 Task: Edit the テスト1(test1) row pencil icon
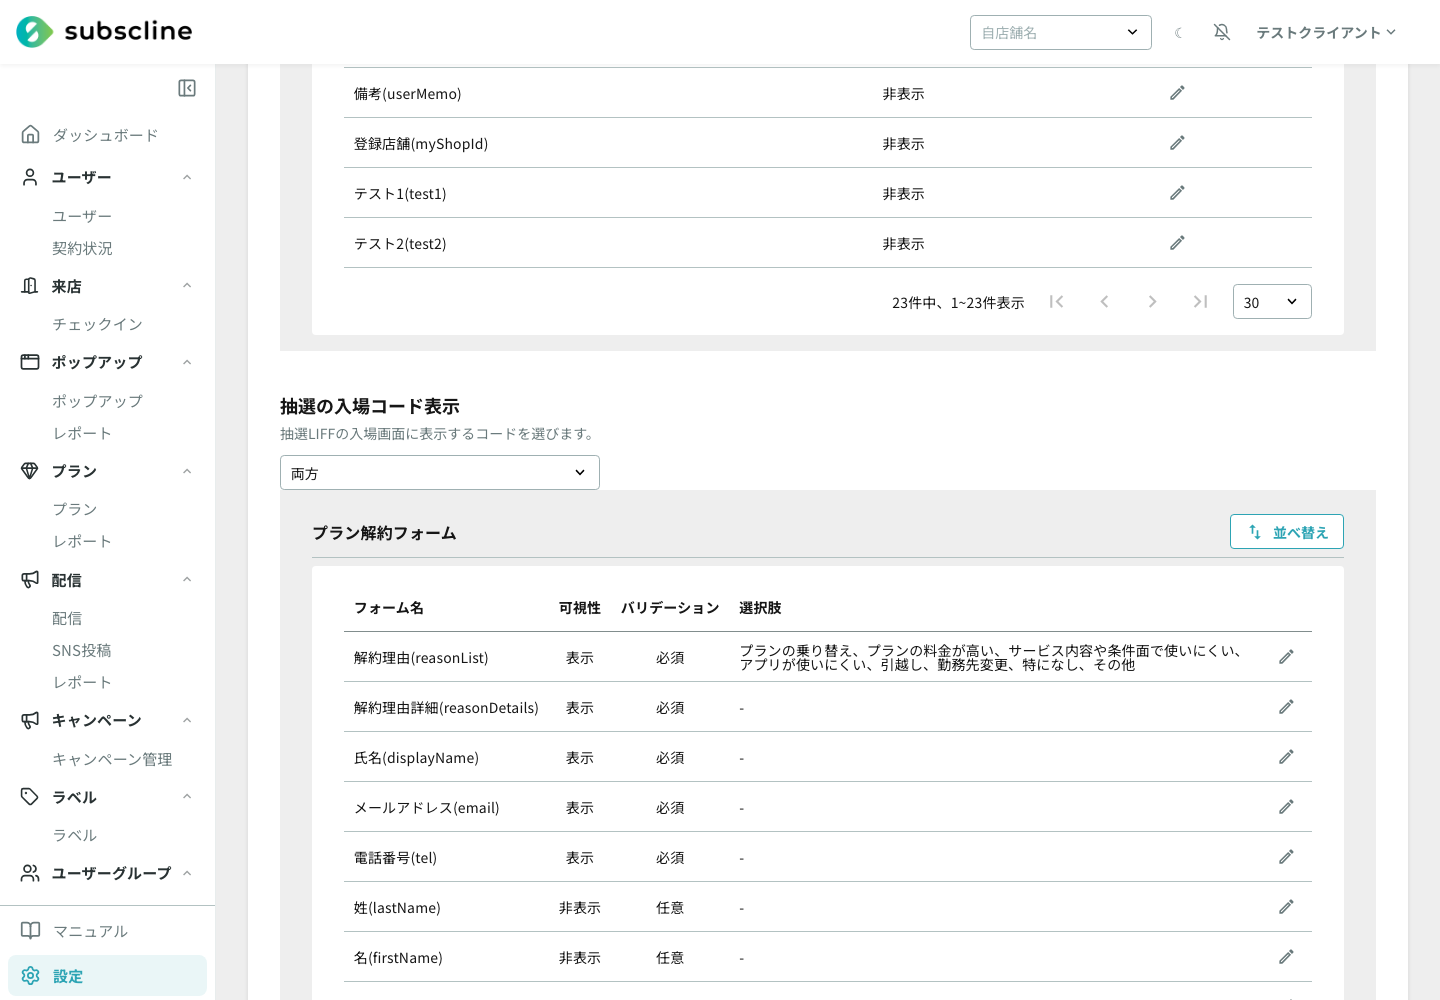coord(1177,193)
